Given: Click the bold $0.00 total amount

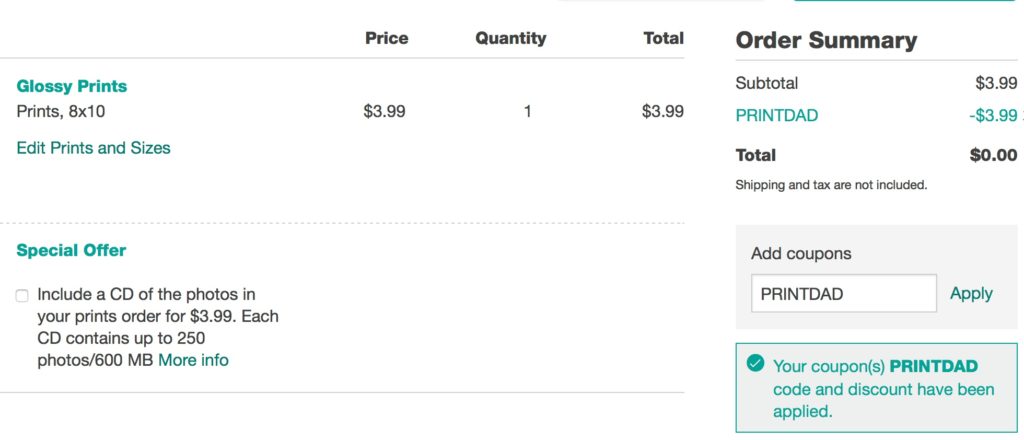Looking at the screenshot, I should tap(993, 155).
